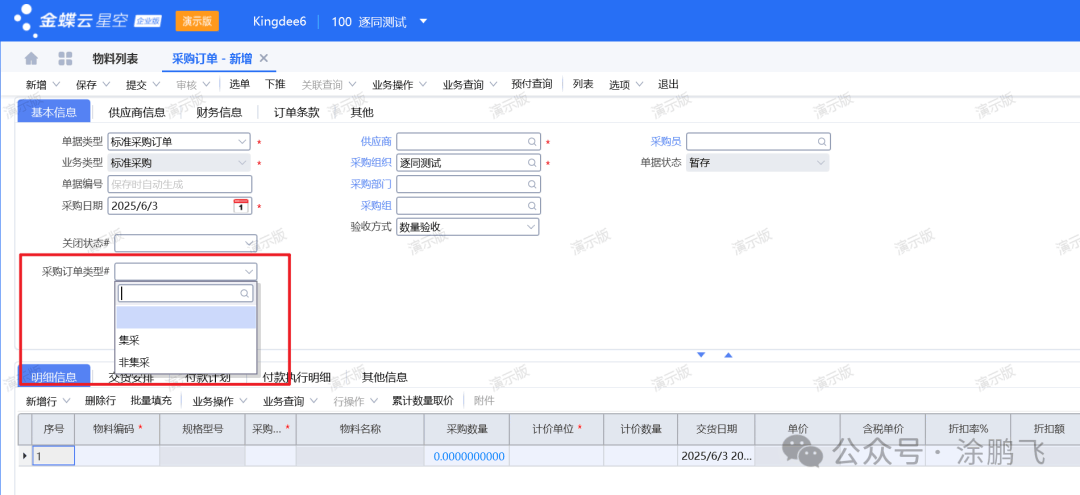Switch to the 供应商信息 tab
The height and width of the screenshot is (495, 1080).
point(137,112)
